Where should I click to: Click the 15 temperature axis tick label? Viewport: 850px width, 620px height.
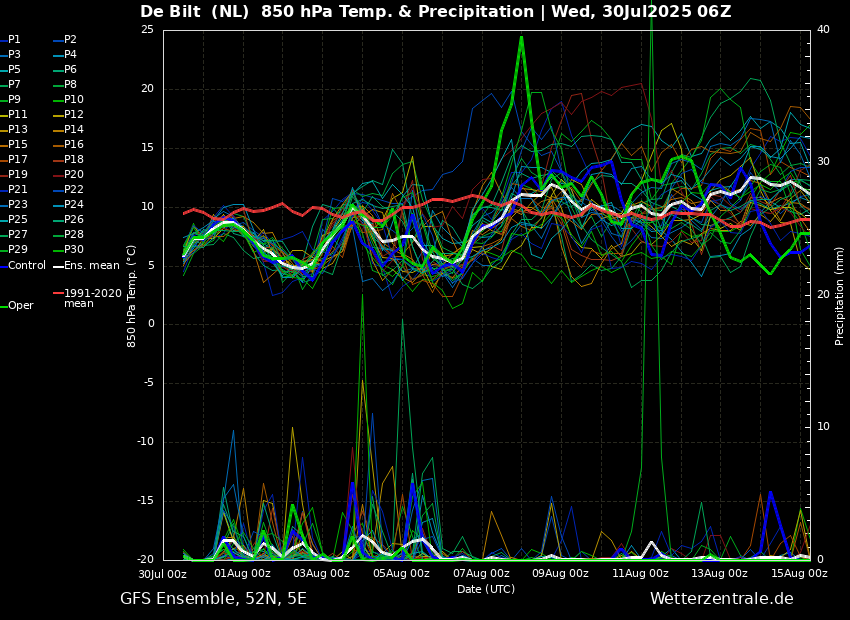click(x=147, y=148)
